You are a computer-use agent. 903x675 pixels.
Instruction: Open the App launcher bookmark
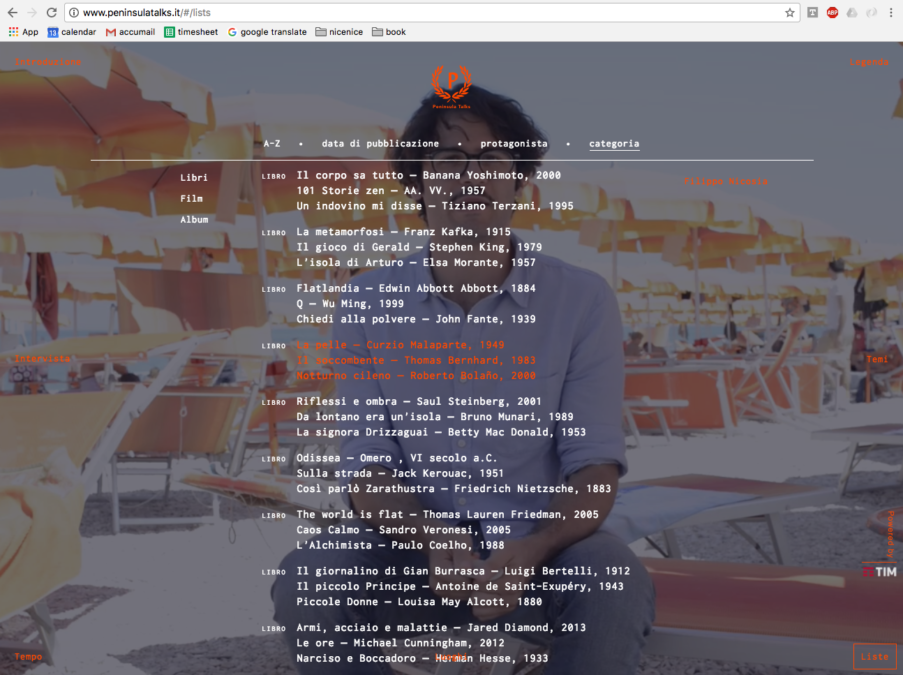coord(23,32)
